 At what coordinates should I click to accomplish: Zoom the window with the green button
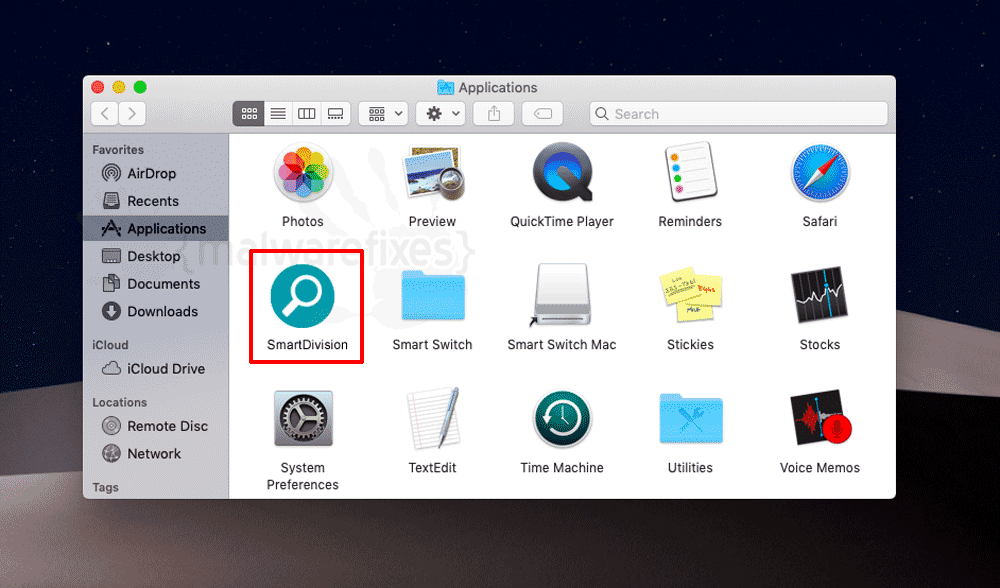140,87
